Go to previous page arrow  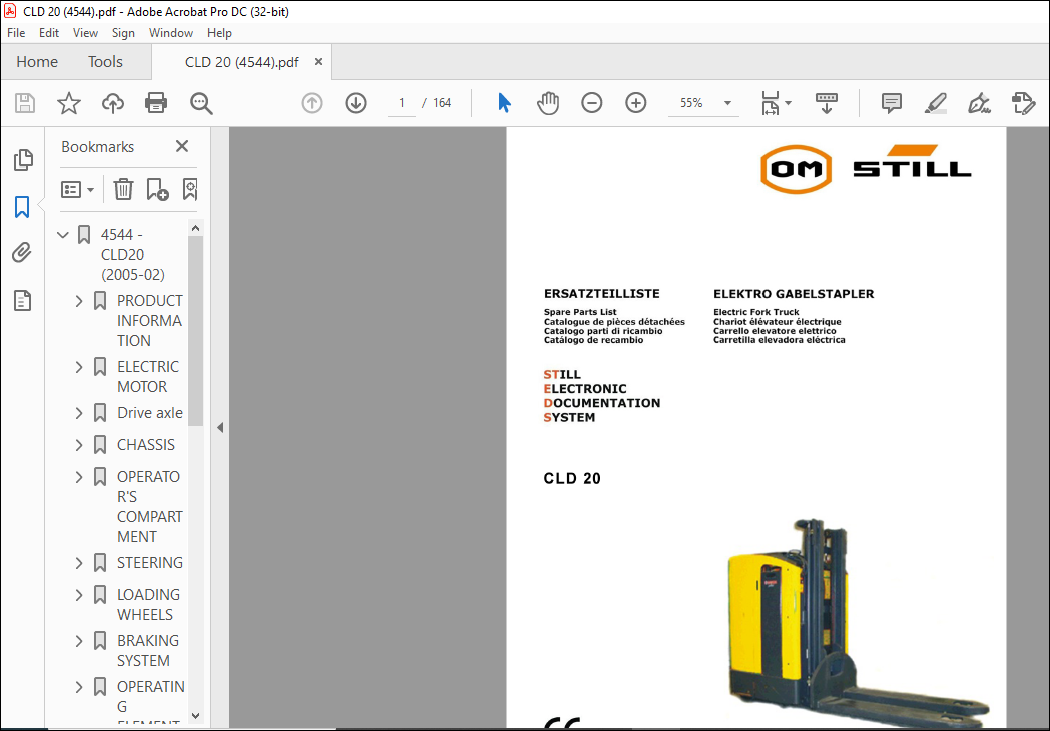coord(312,103)
